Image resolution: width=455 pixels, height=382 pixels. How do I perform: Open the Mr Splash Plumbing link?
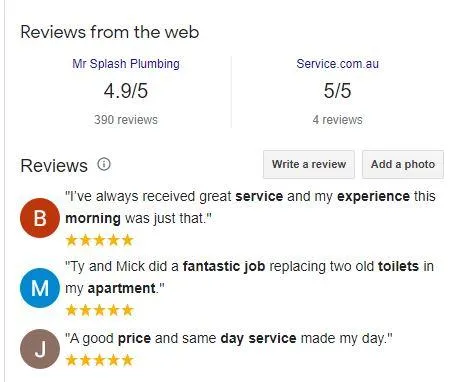pos(126,64)
